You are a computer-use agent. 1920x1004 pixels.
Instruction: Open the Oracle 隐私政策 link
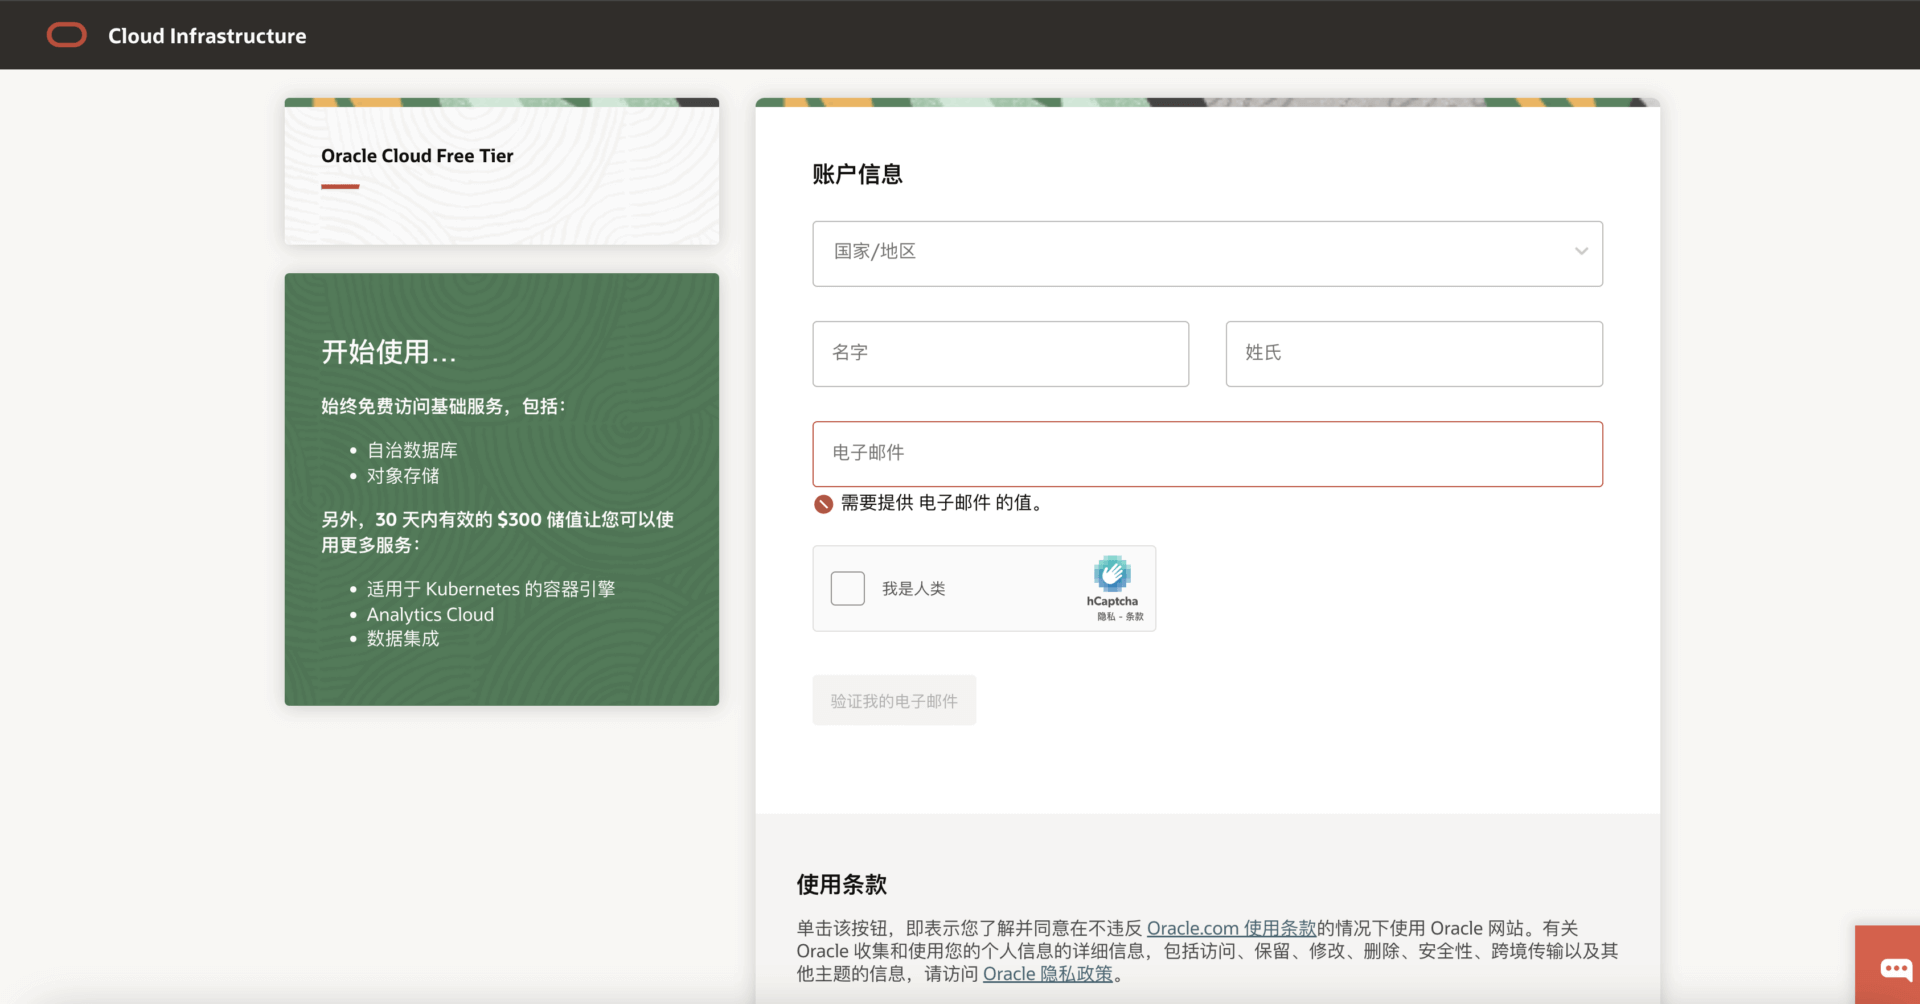[x=1048, y=974]
